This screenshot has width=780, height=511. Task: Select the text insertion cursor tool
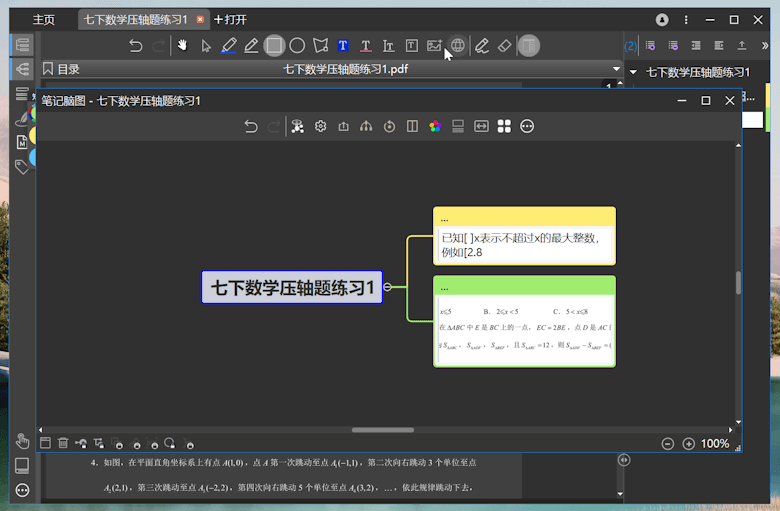(389, 46)
